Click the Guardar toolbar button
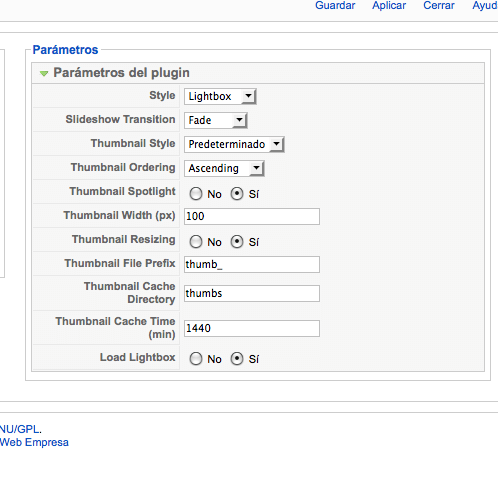Image resolution: width=498 pixels, height=480 pixels. (x=335, y=5)
